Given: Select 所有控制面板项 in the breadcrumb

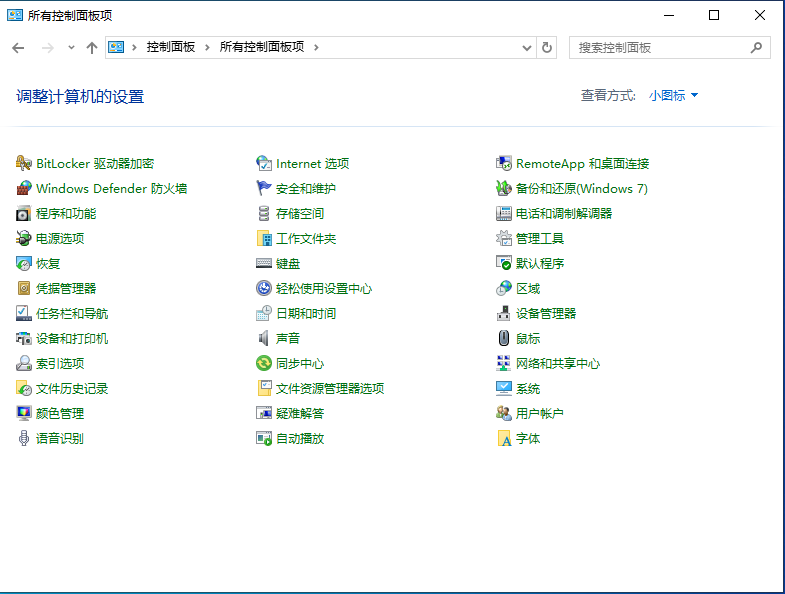Looking at the screenshot, I should point(262,47).
